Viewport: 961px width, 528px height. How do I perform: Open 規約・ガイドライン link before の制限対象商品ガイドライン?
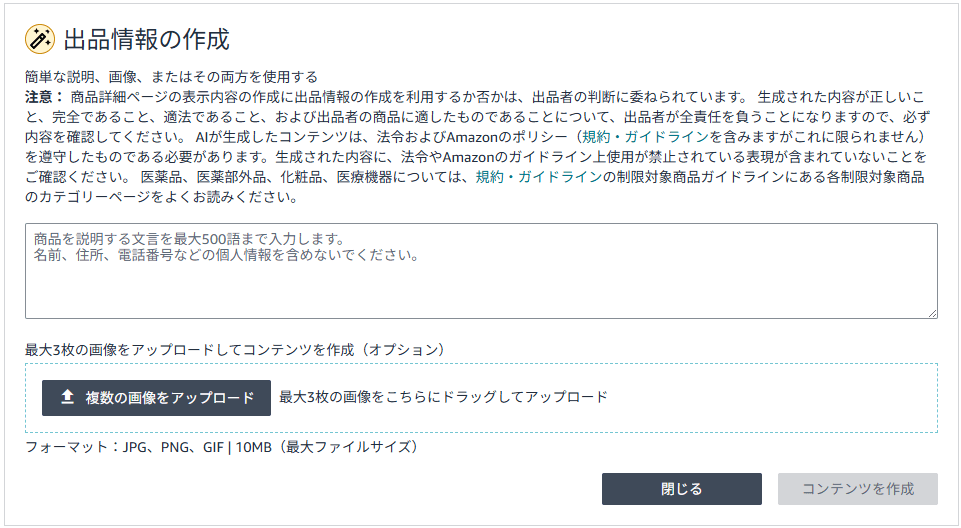click(539, 177)
